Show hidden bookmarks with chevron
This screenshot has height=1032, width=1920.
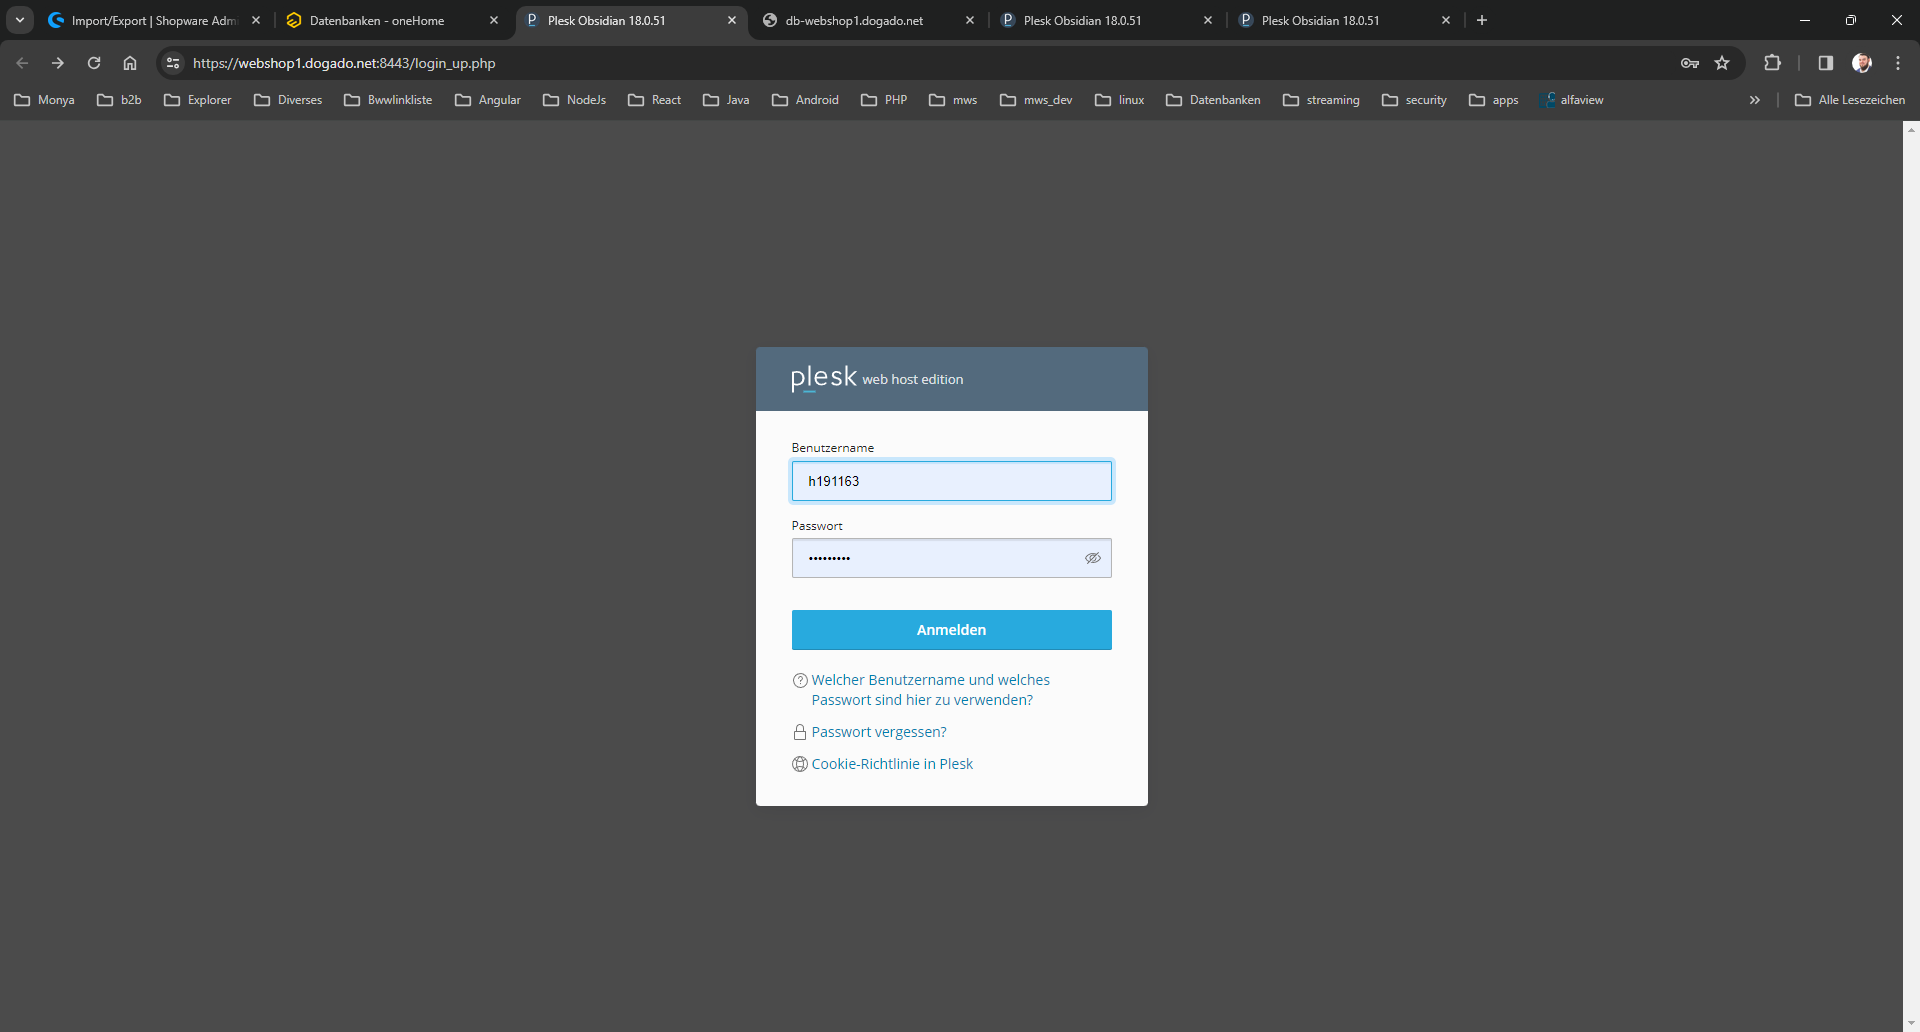[1754, 100]
